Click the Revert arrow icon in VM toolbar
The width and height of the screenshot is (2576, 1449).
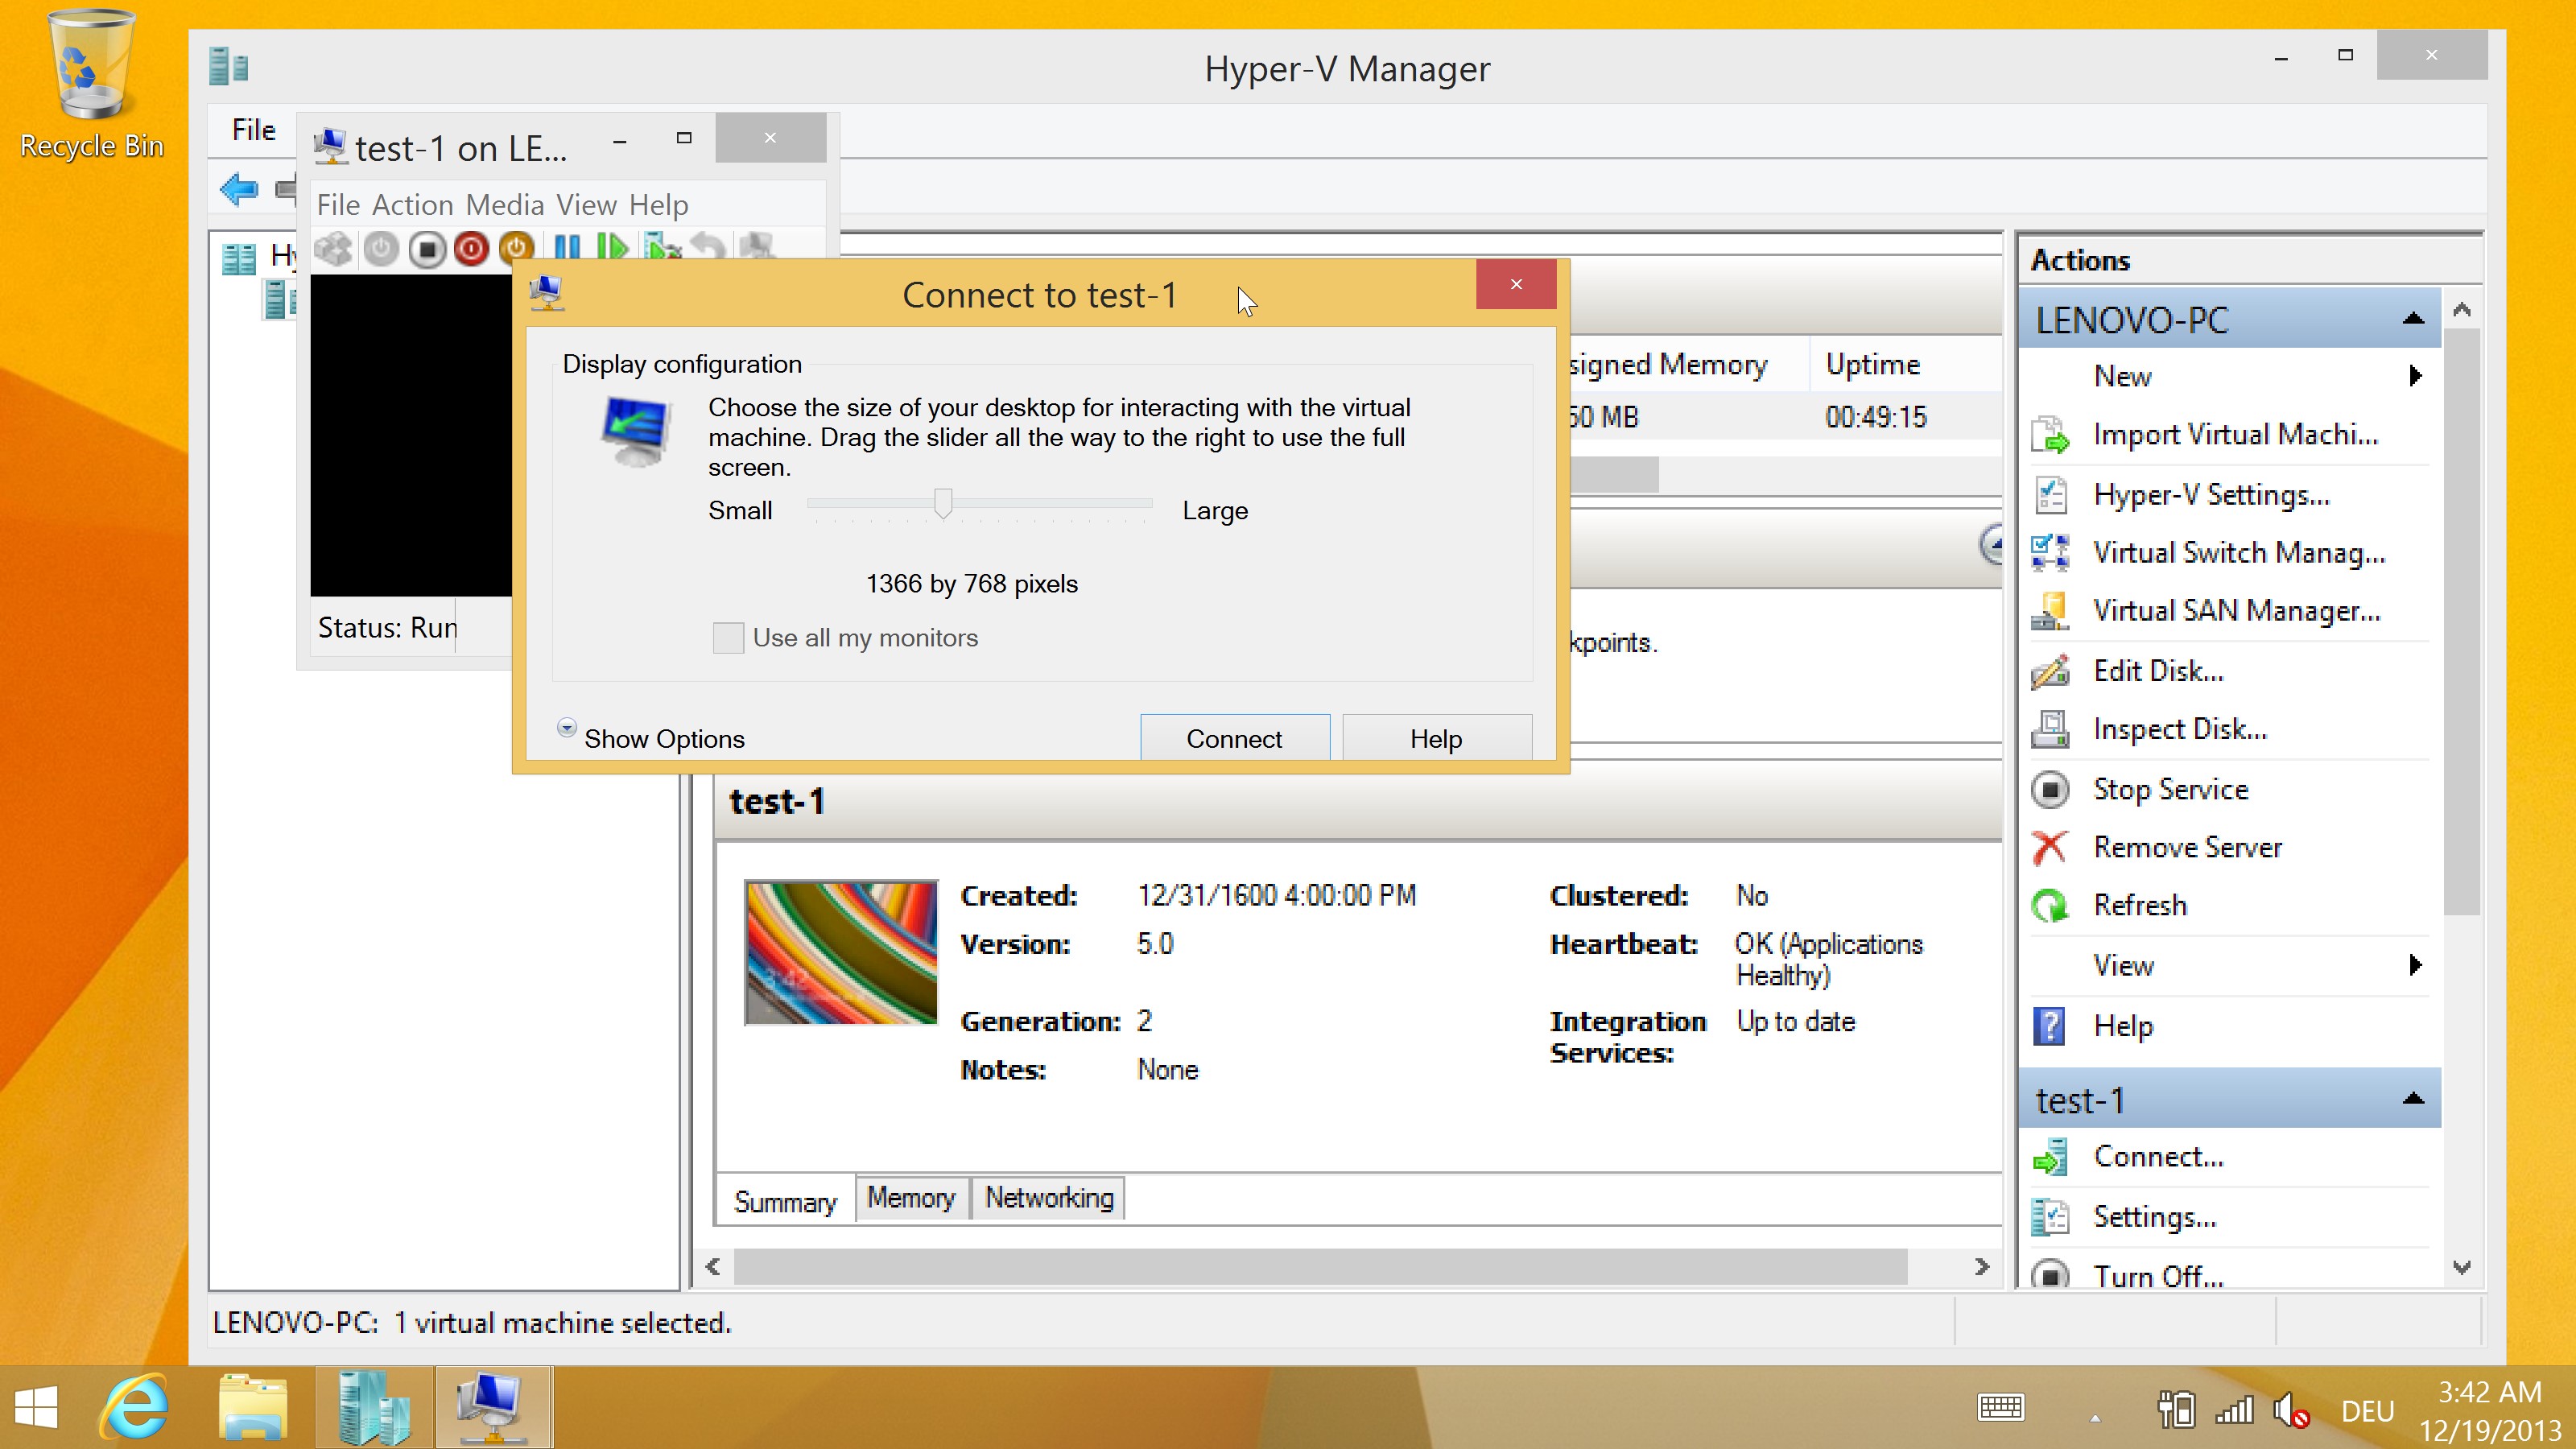[x=709, y=246]
